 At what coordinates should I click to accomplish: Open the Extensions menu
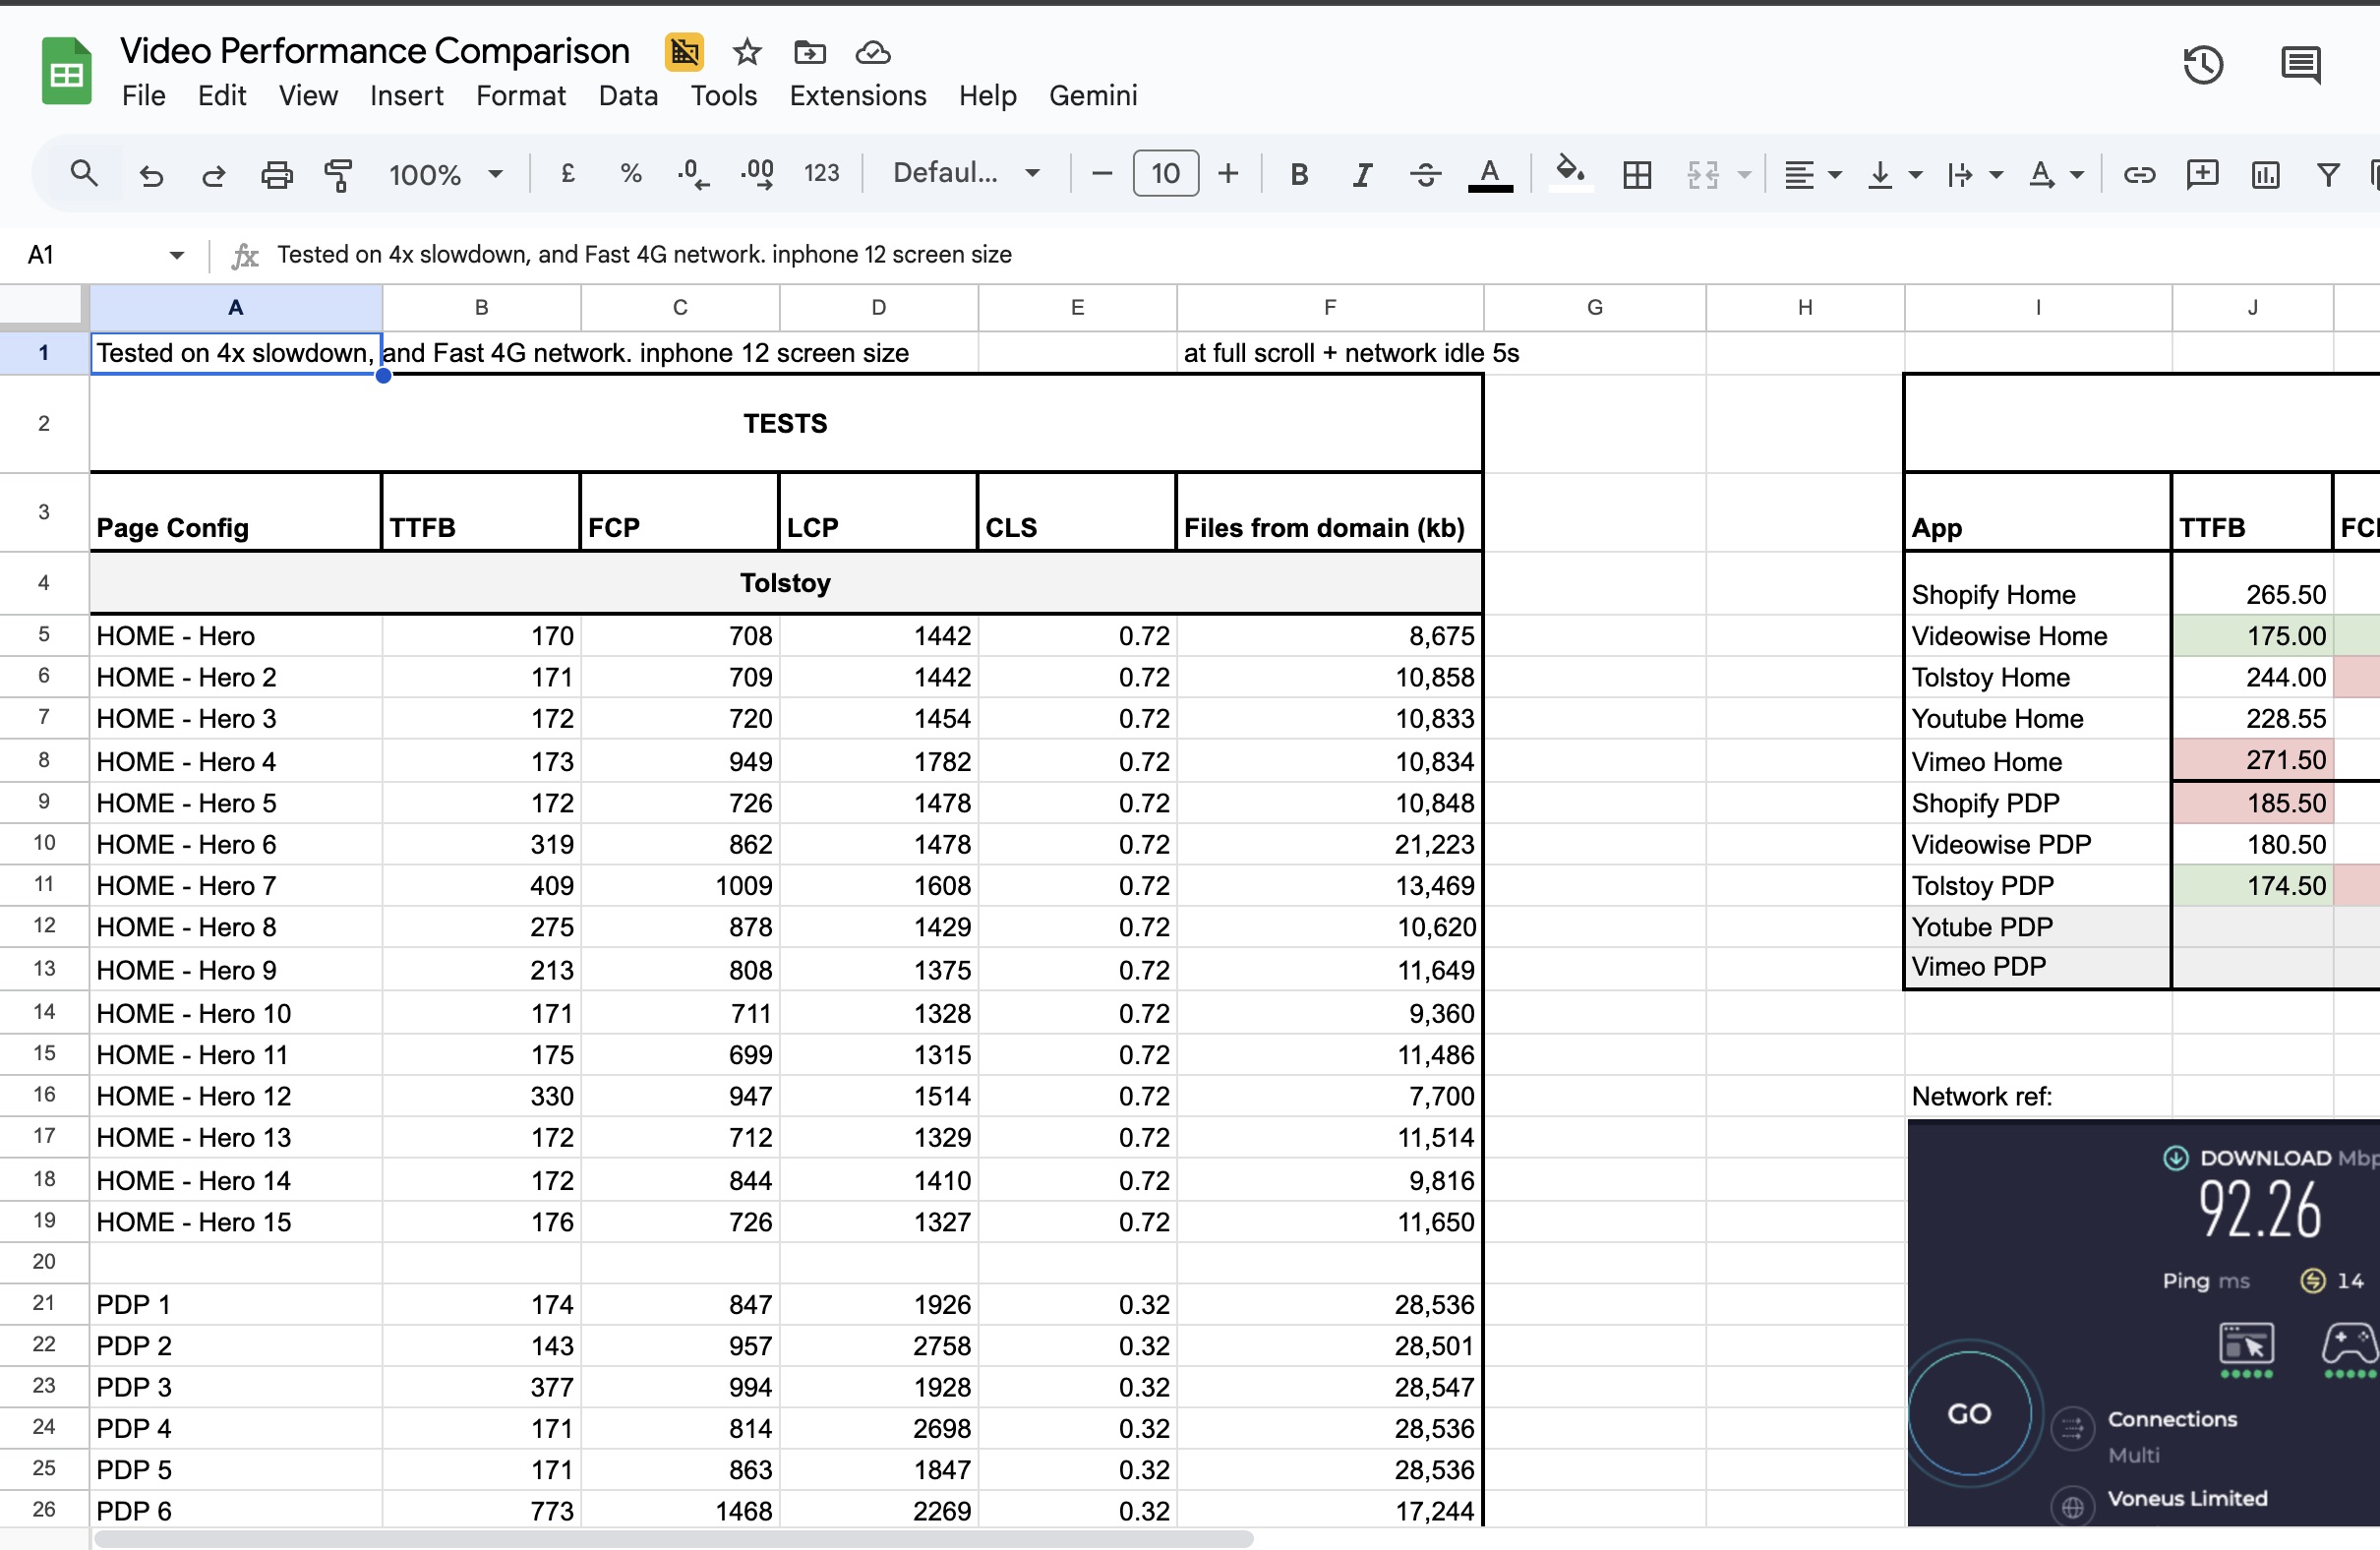(x=857, y=96)
